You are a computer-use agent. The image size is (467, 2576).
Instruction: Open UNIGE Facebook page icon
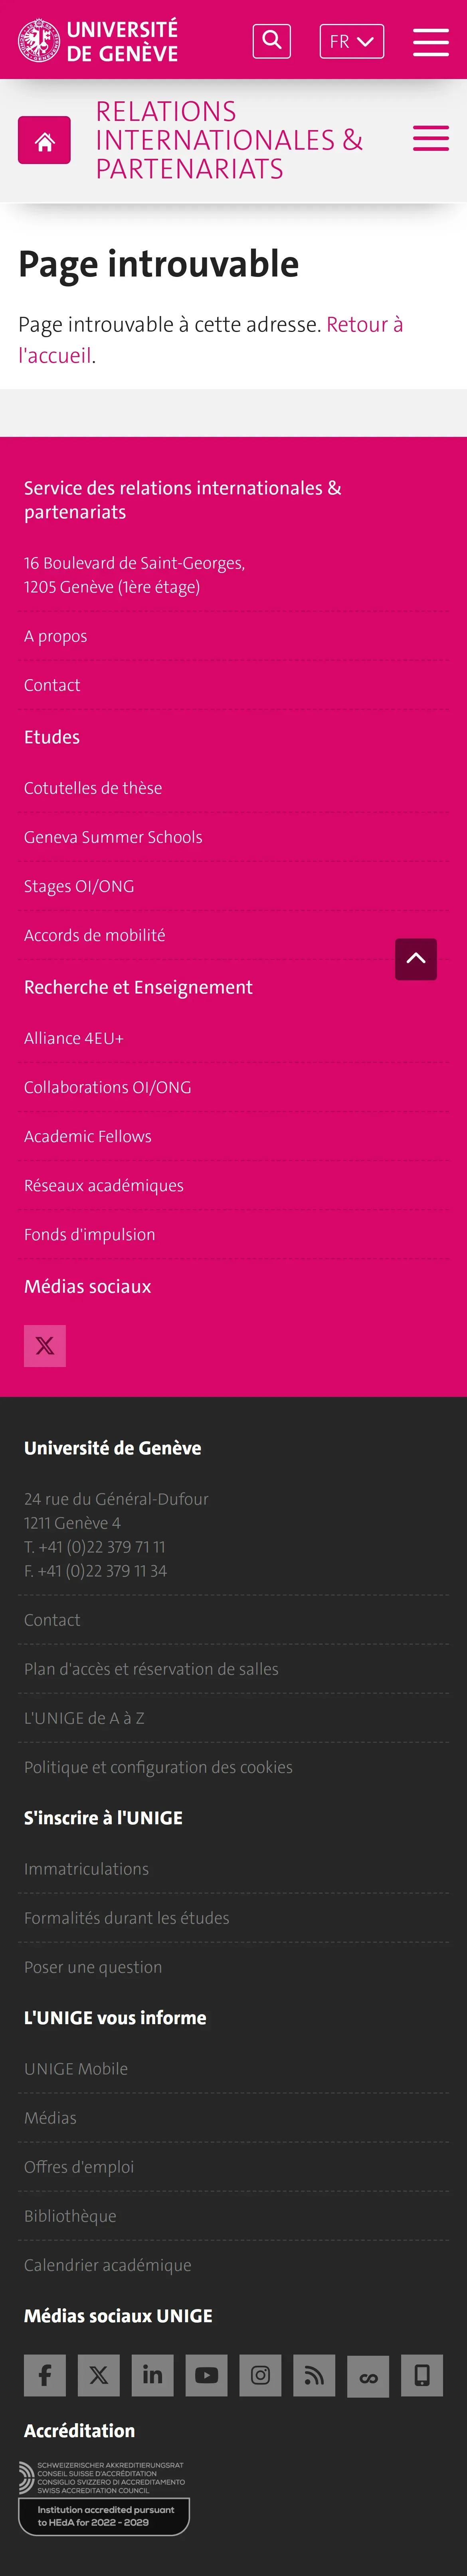click(x=45, y=2374)
